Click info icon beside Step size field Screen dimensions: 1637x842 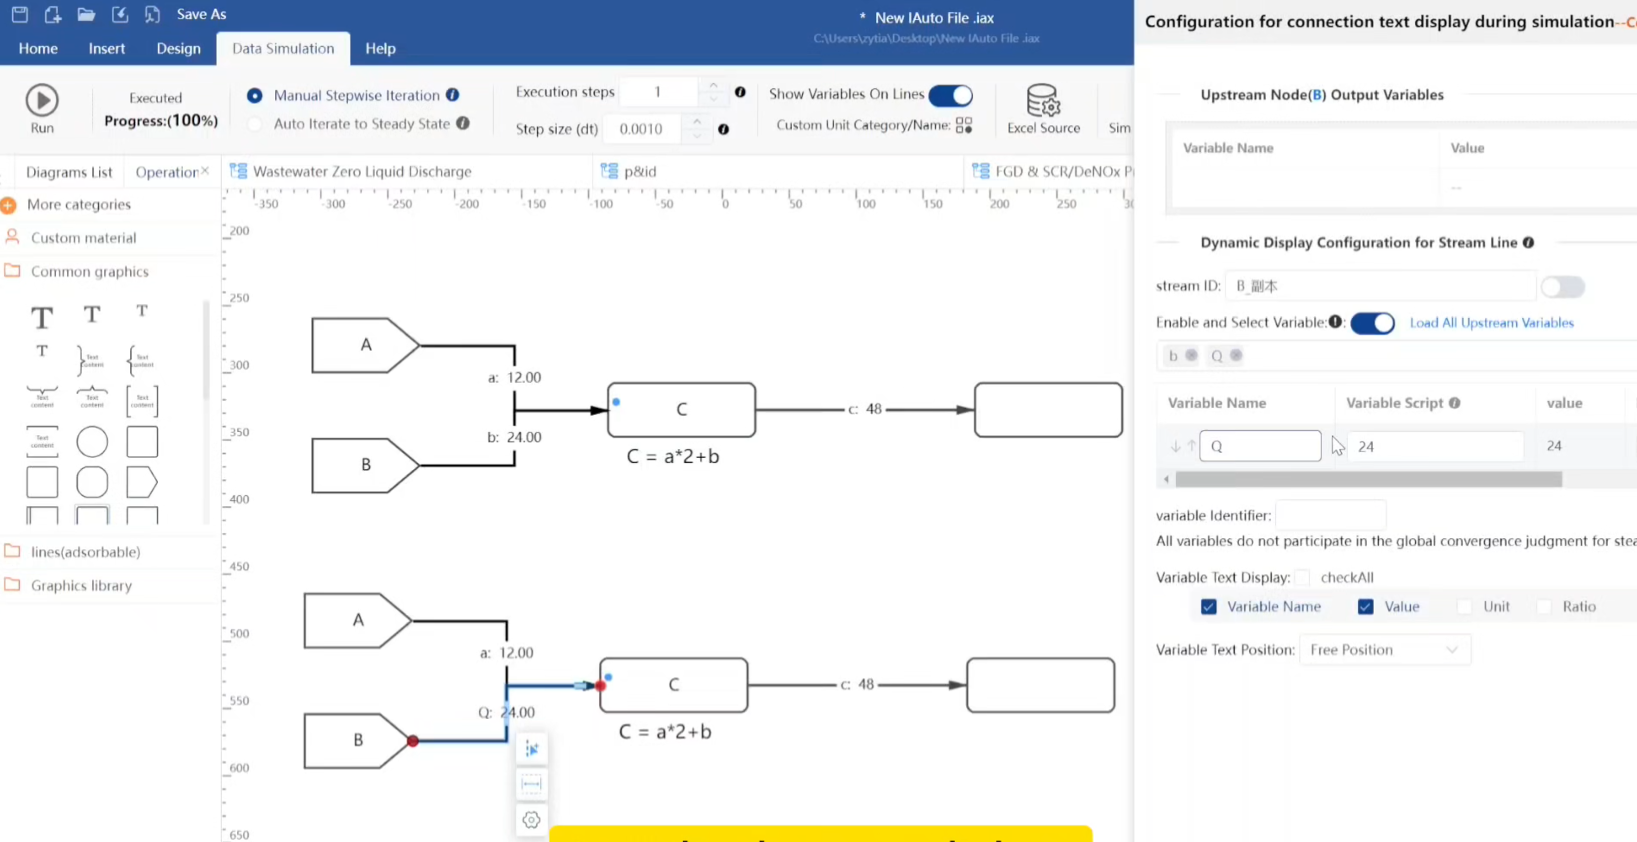[723, 129]
